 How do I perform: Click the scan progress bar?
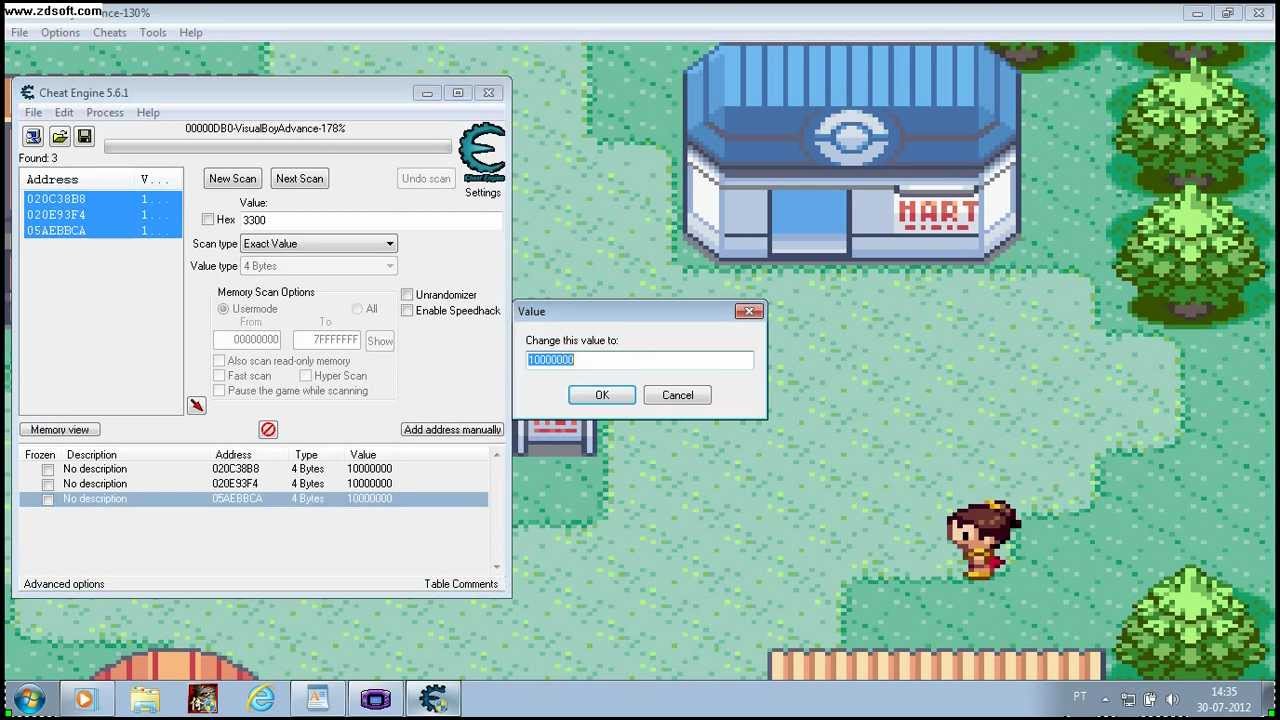[278, 147]
